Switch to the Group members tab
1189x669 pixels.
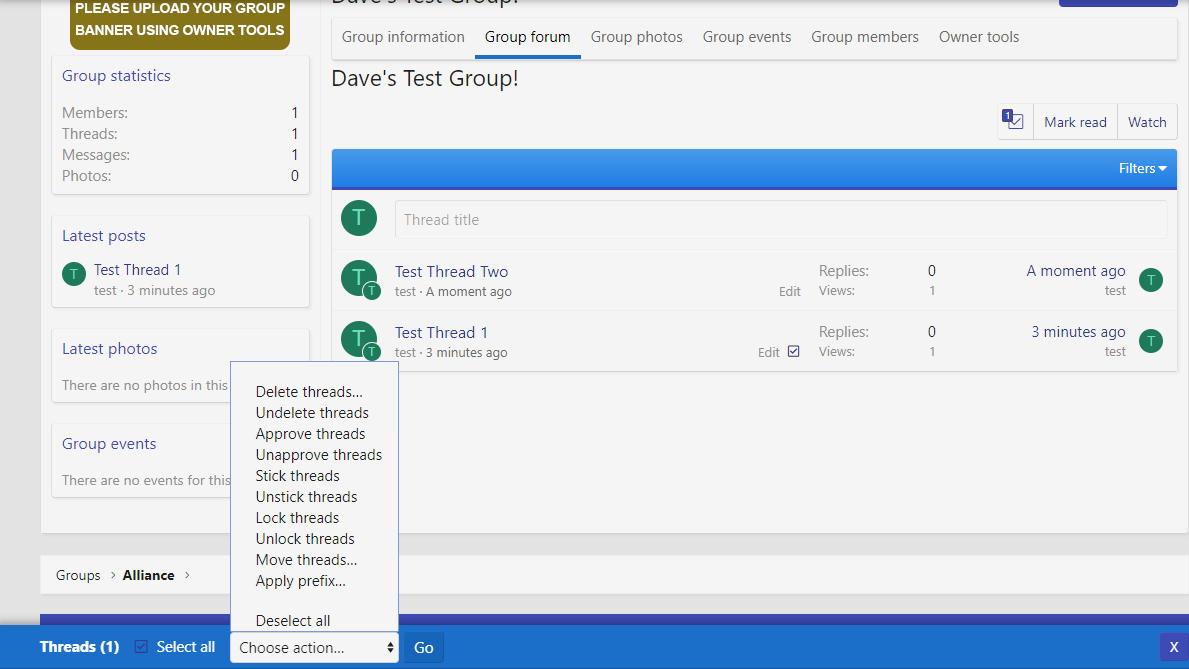click(x=864, y=37)
